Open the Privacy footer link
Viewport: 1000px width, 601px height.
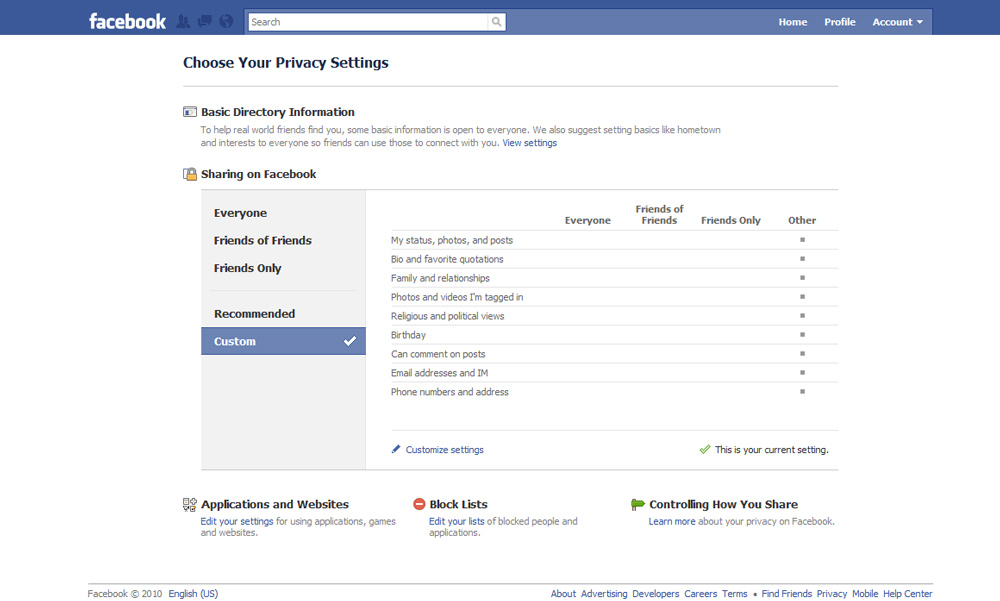[832, 593]
